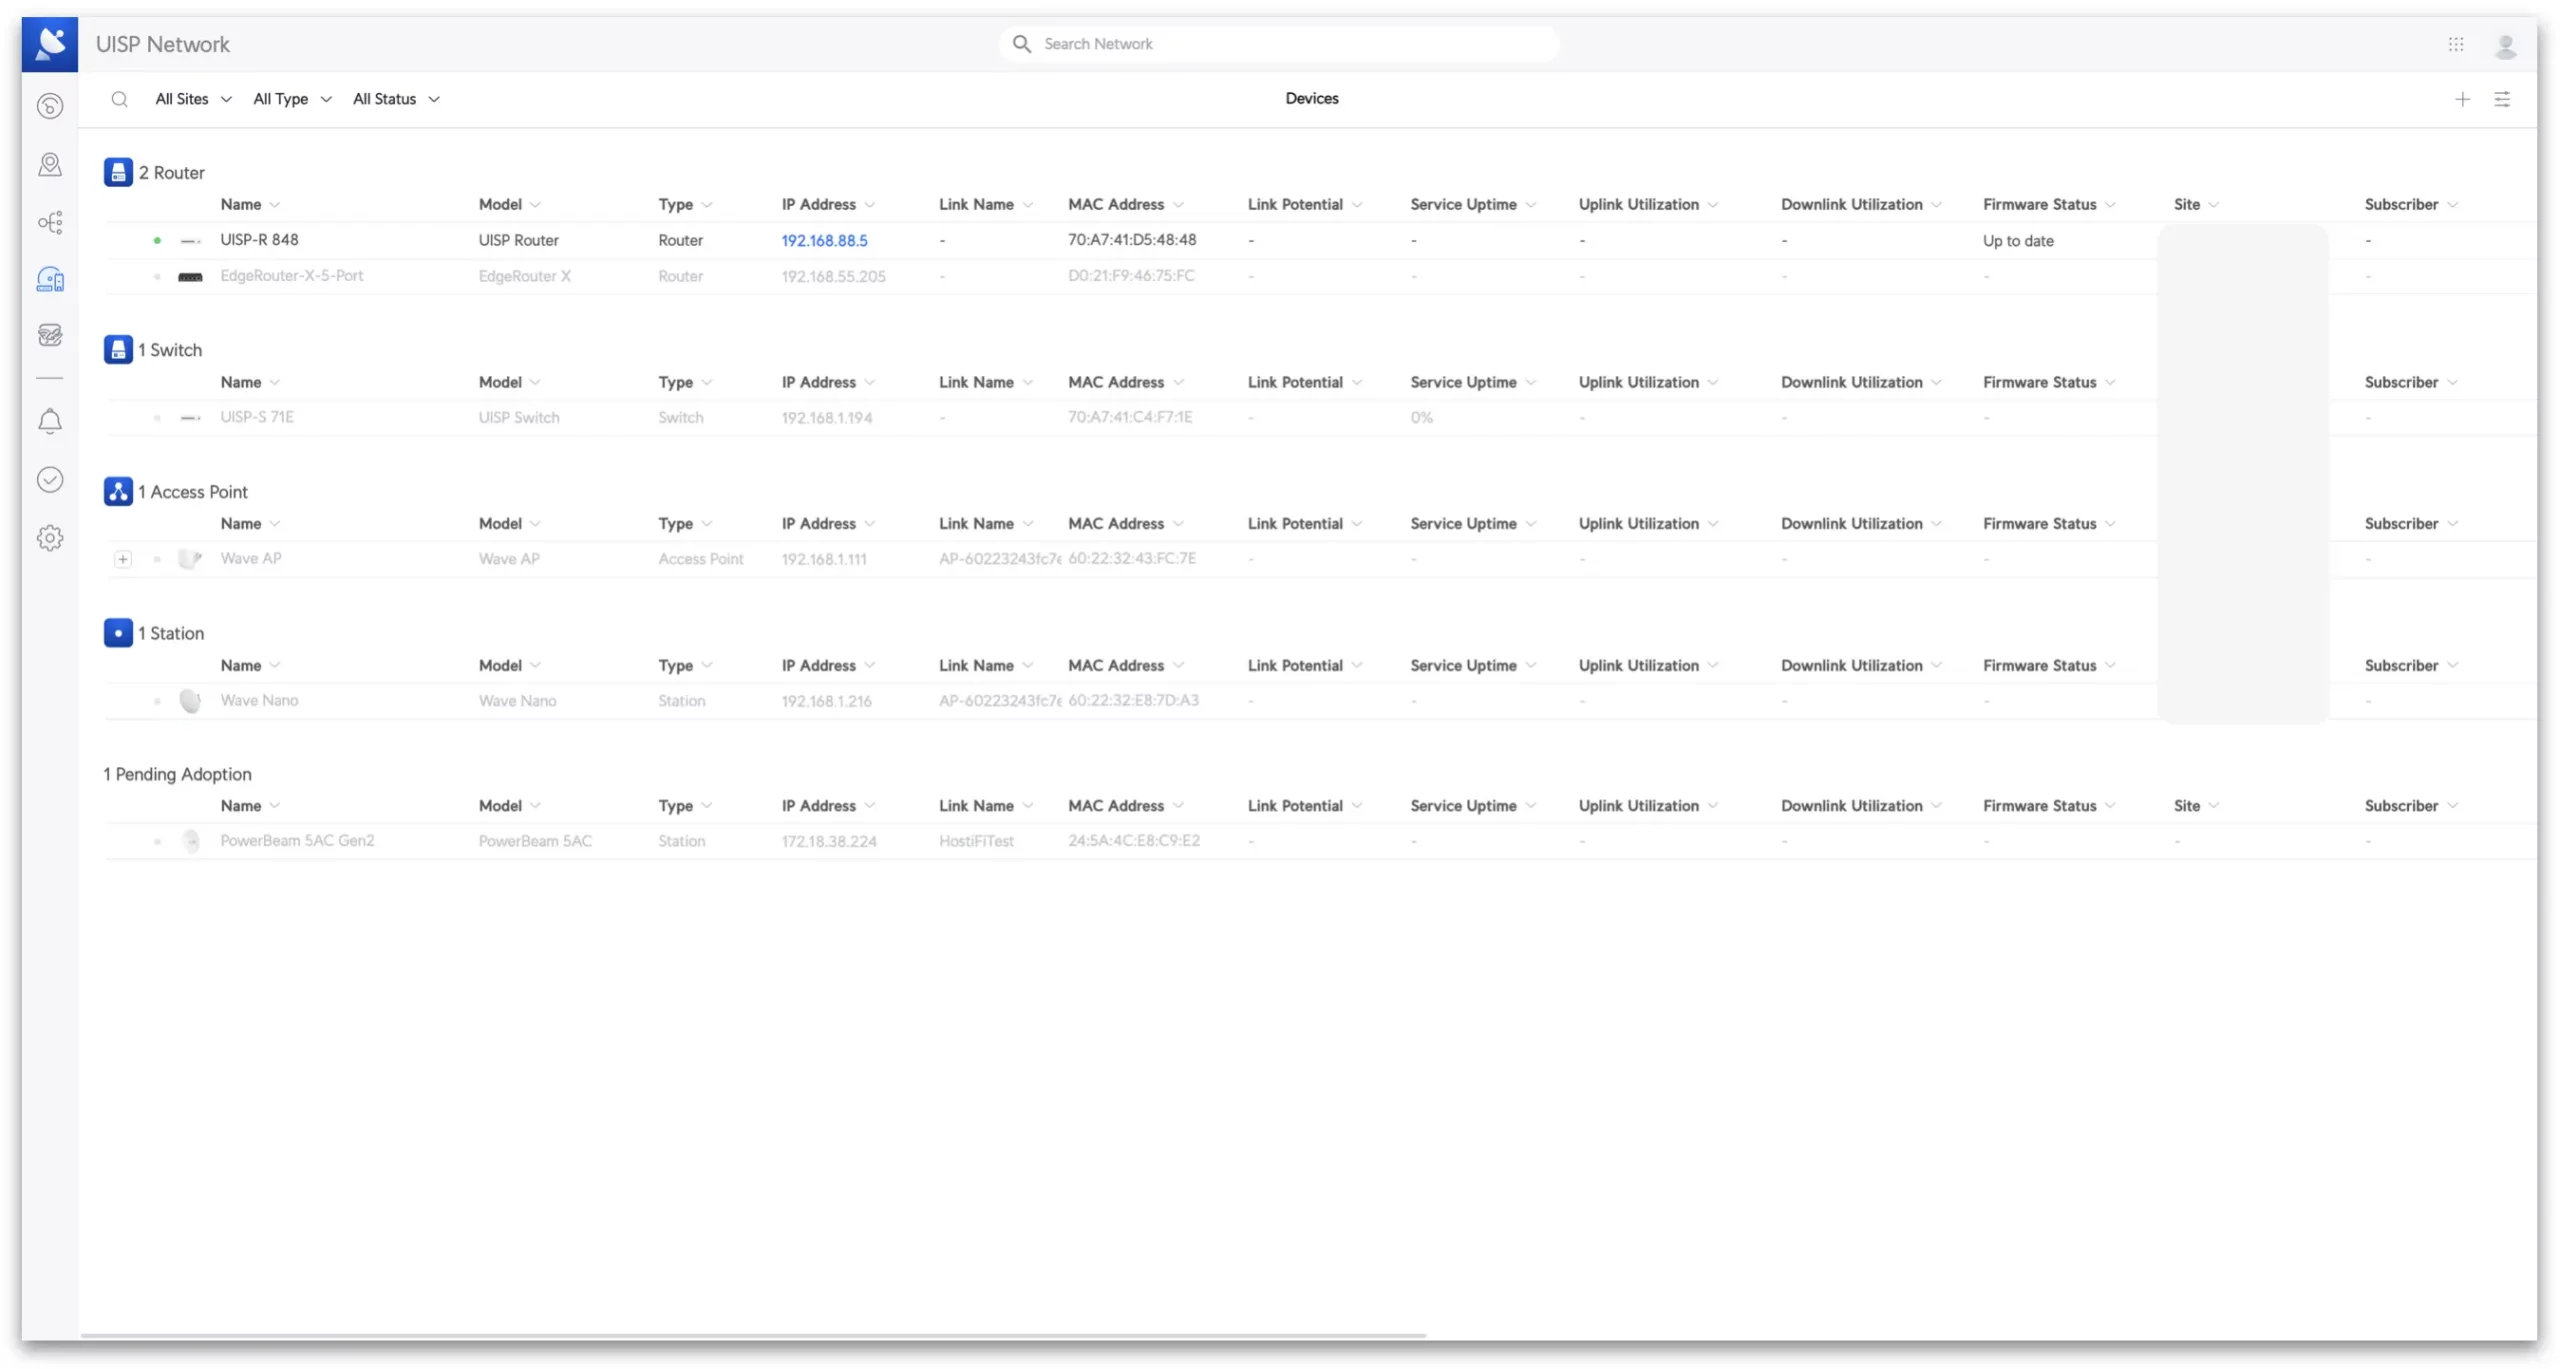Image resolution: width=2560 pixels, height=1369 pixels.
Task: Click the apps grid icon in header
Action: pos(2456,44)
